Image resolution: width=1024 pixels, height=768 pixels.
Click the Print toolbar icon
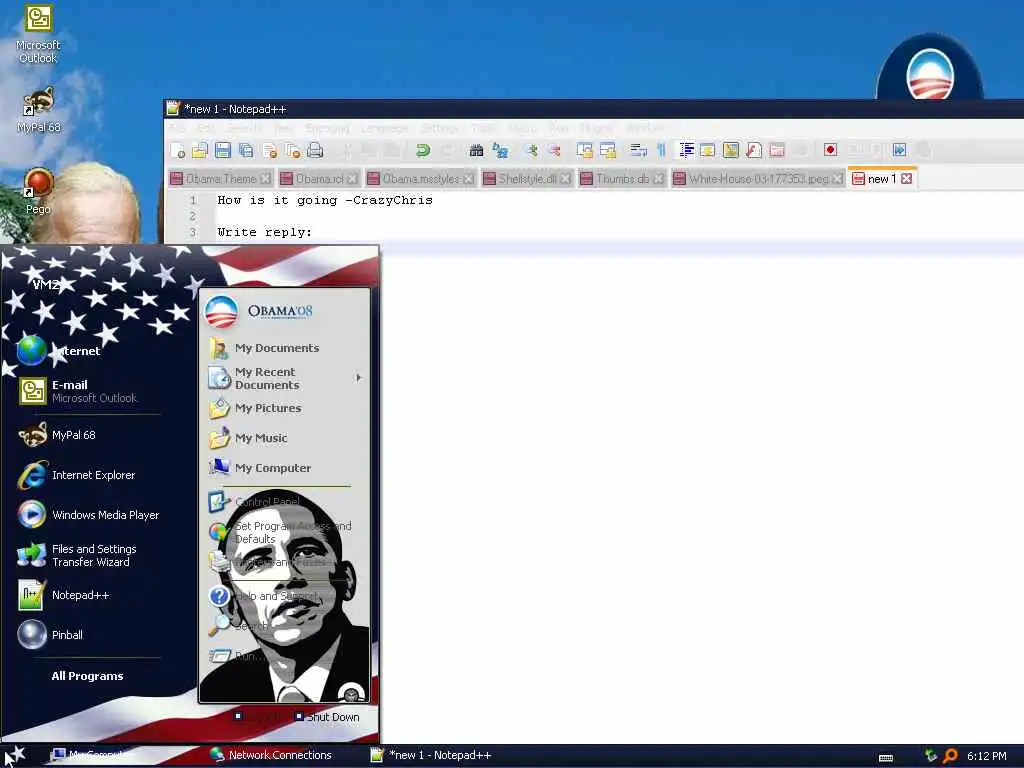point(315,151)
